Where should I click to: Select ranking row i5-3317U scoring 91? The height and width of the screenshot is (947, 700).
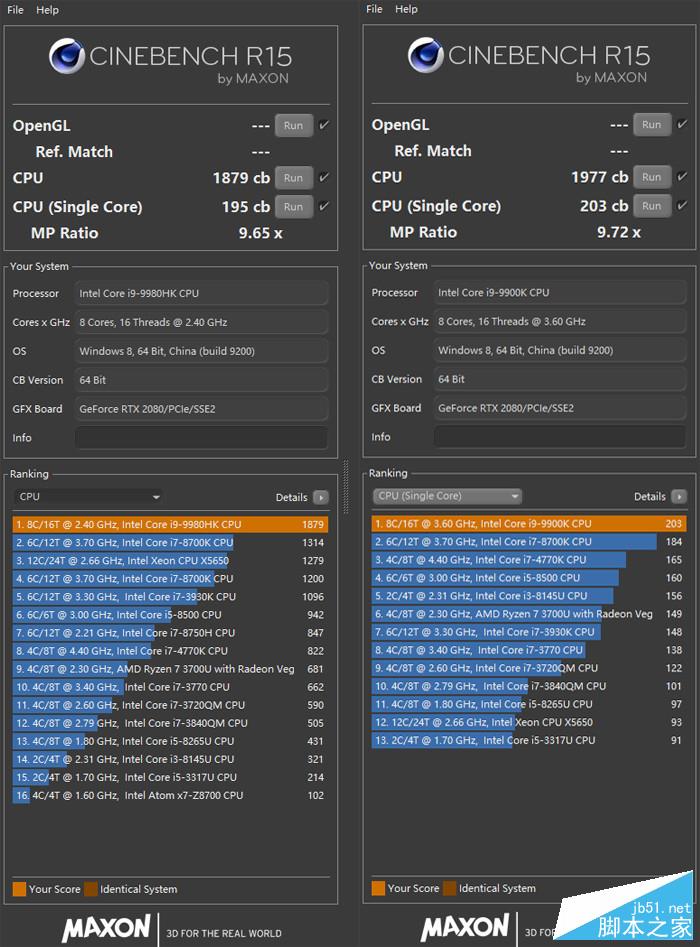pos(529,740)
